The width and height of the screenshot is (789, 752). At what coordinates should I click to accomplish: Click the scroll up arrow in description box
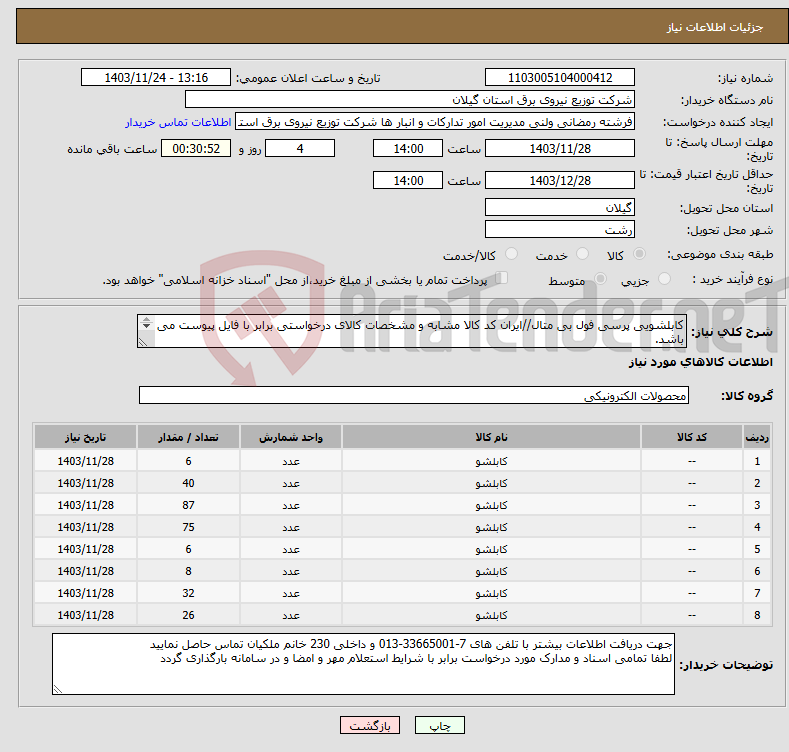(x=146, y=319)
